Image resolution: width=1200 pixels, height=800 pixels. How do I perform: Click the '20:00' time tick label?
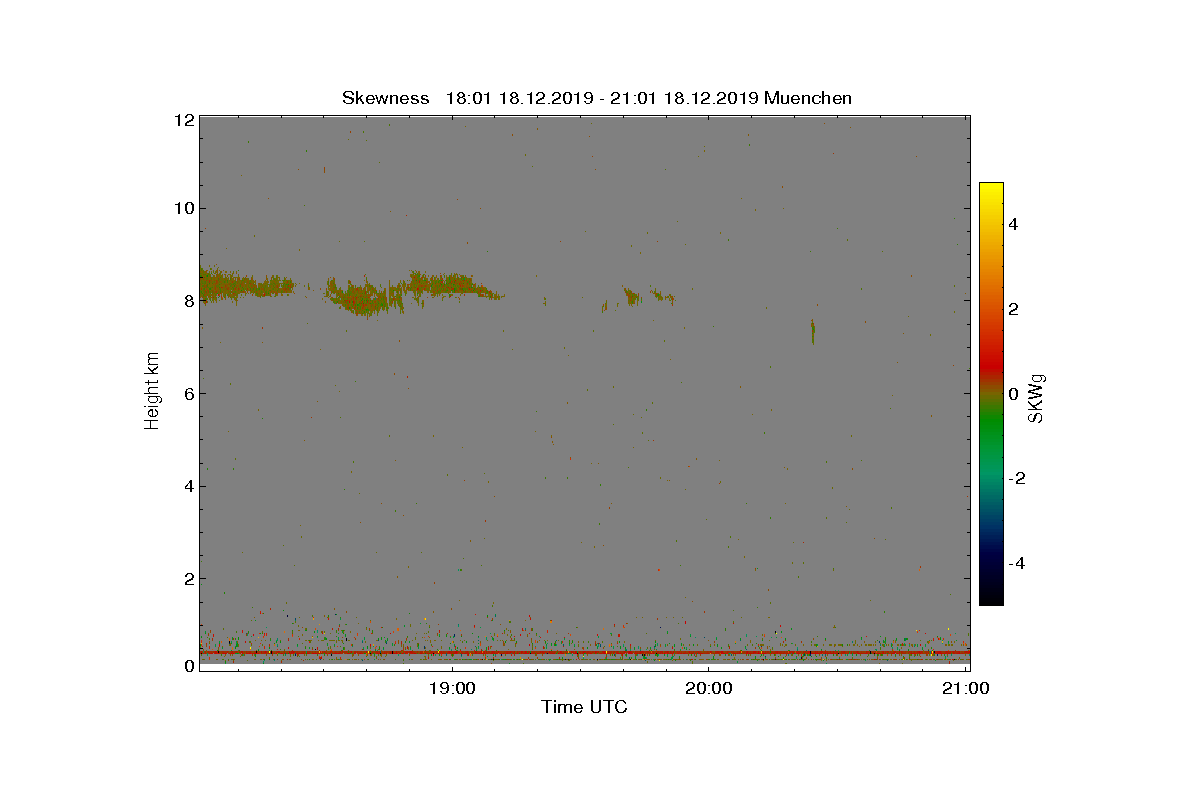pyautogui.click(x=708, y=687)
